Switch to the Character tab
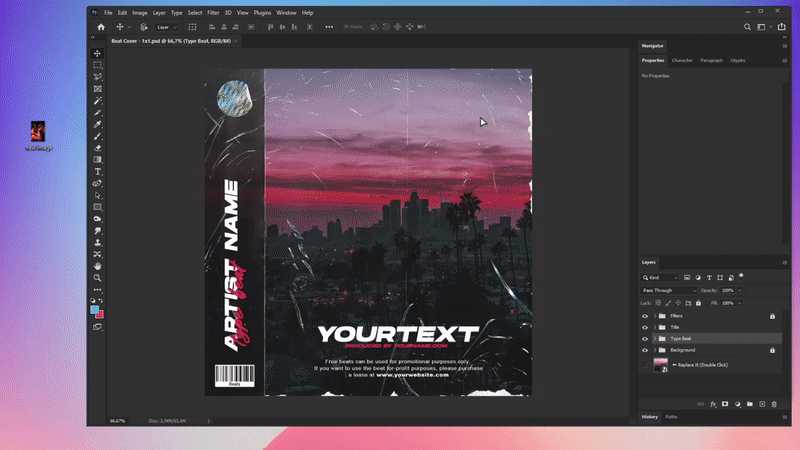Image resolution: width=800 pixels, height=450 pixels. click(682, 60)
